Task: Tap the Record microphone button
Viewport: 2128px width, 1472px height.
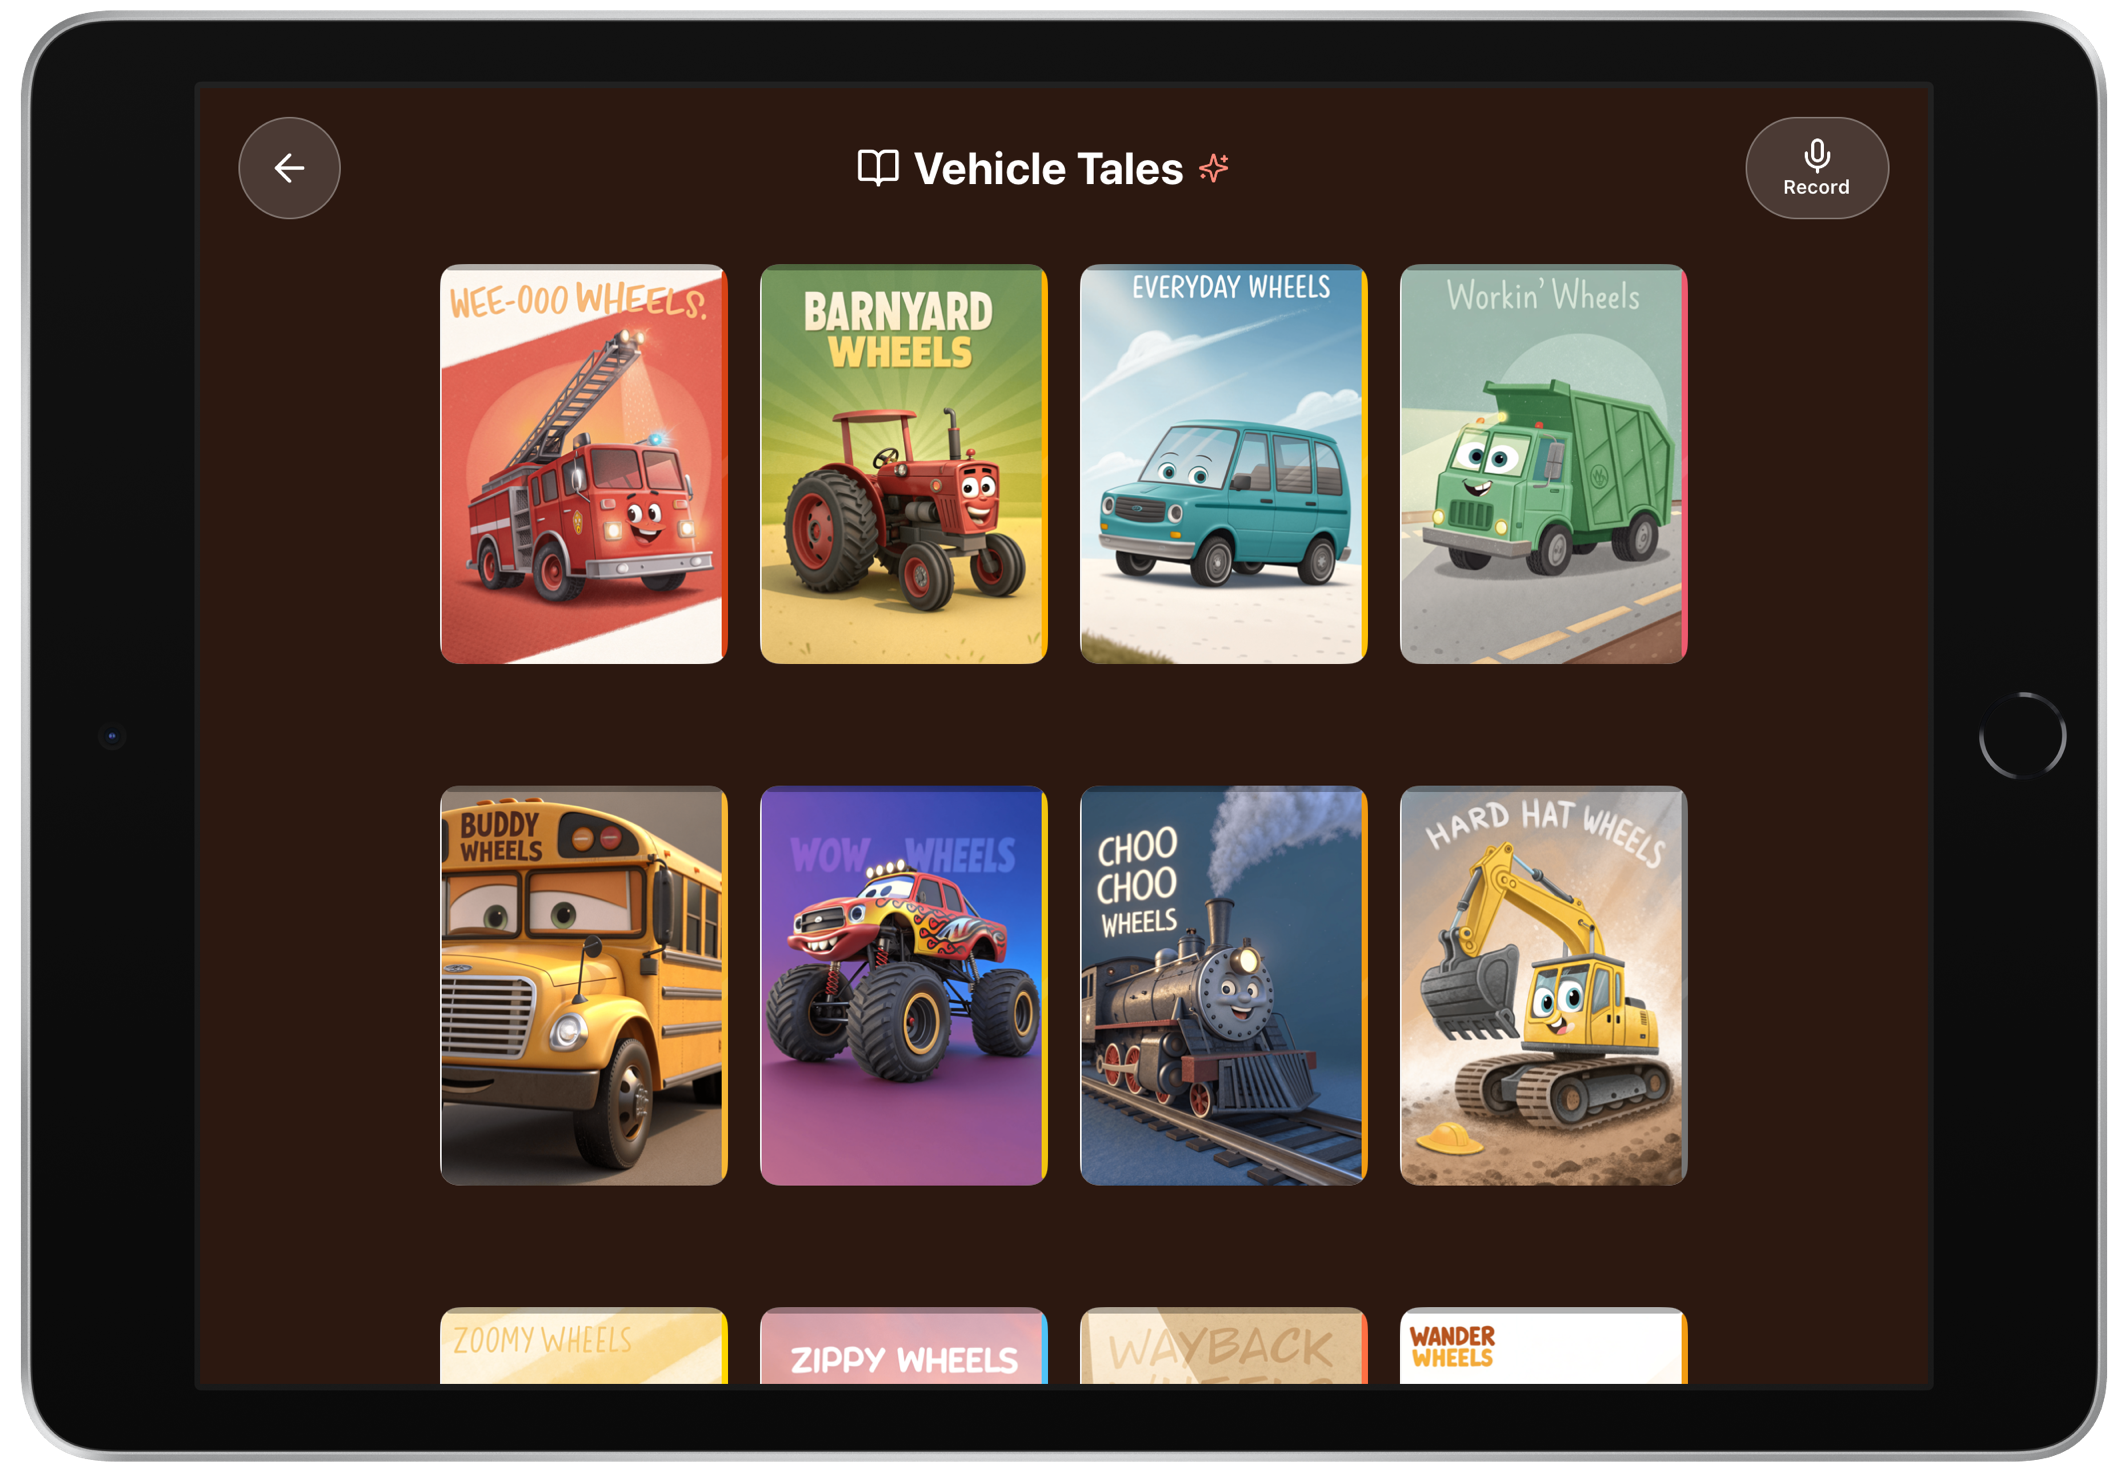Action: click(x=1816, y=168)
